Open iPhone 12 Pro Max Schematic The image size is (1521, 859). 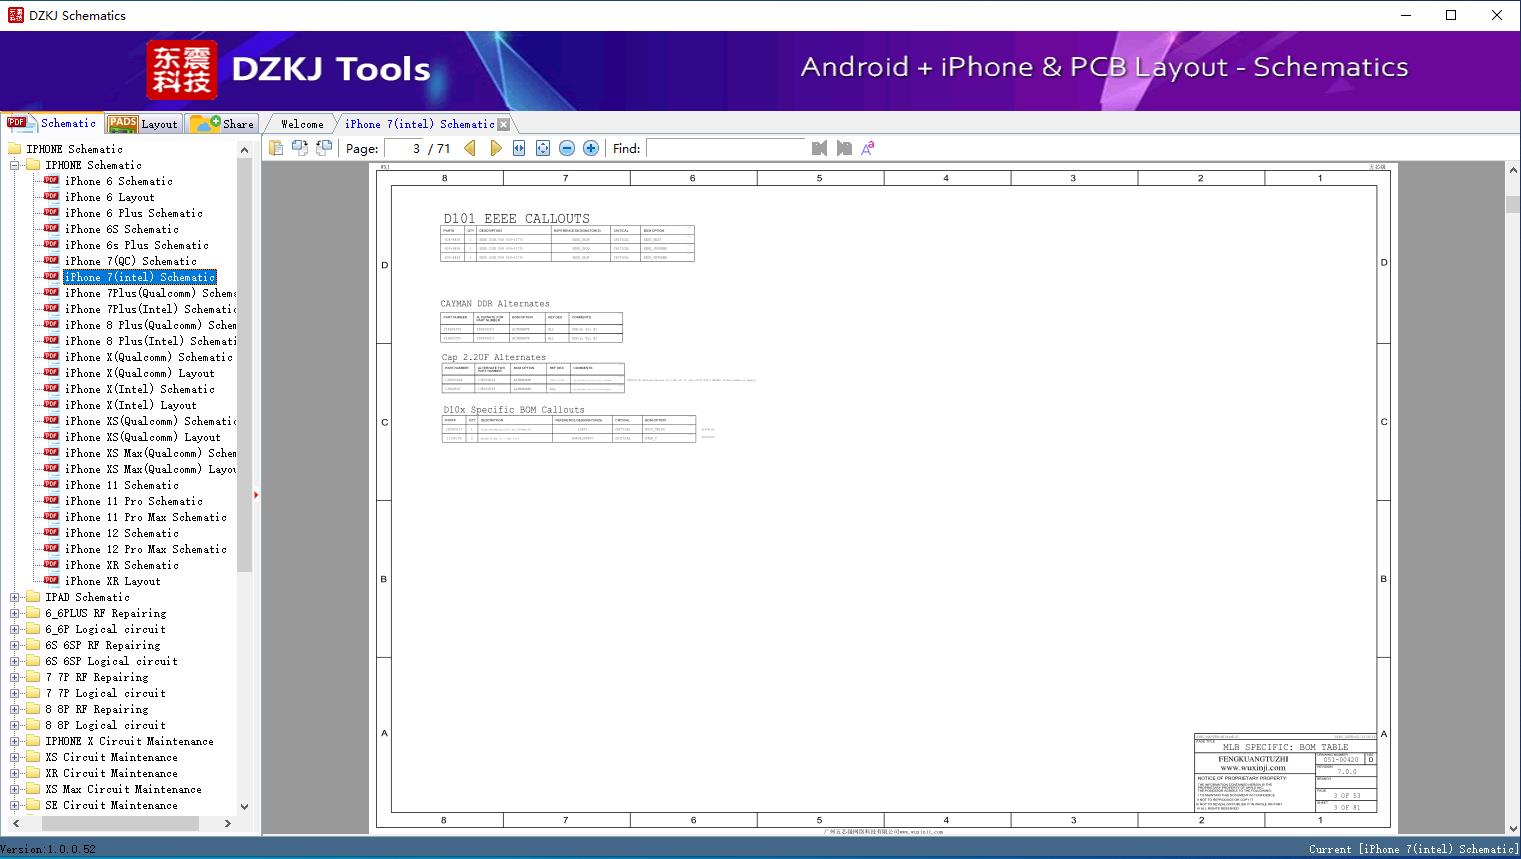pyautogui.click(x=146, y=549)
